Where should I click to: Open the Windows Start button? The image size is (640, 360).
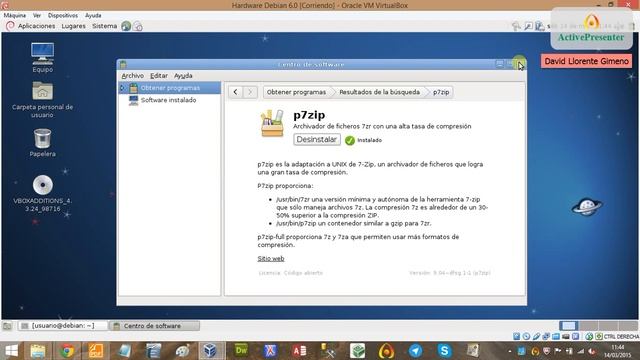(11, 351)
